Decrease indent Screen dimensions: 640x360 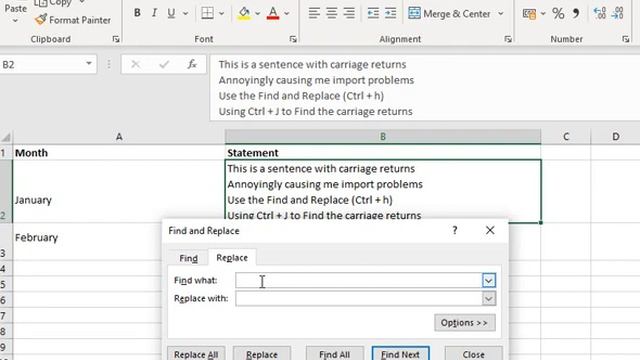click(x=373, y=13)
